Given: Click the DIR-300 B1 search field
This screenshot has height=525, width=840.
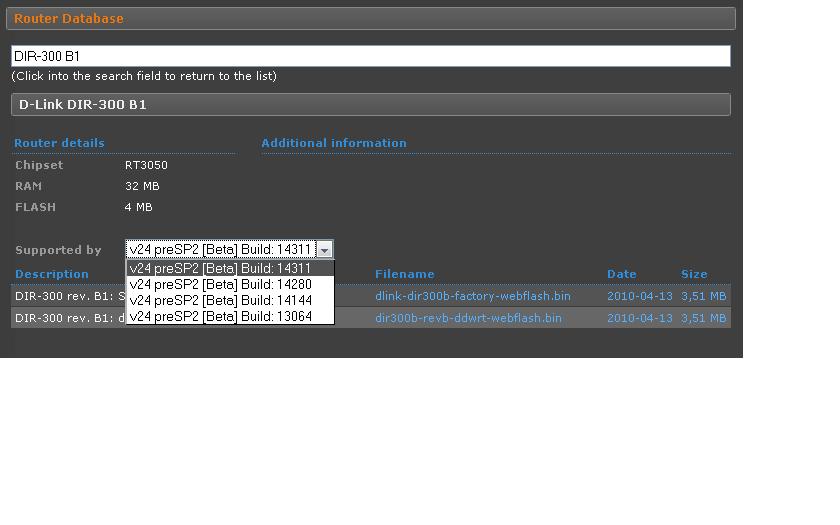Looking at the screenshot, I should tap(371, 56).
